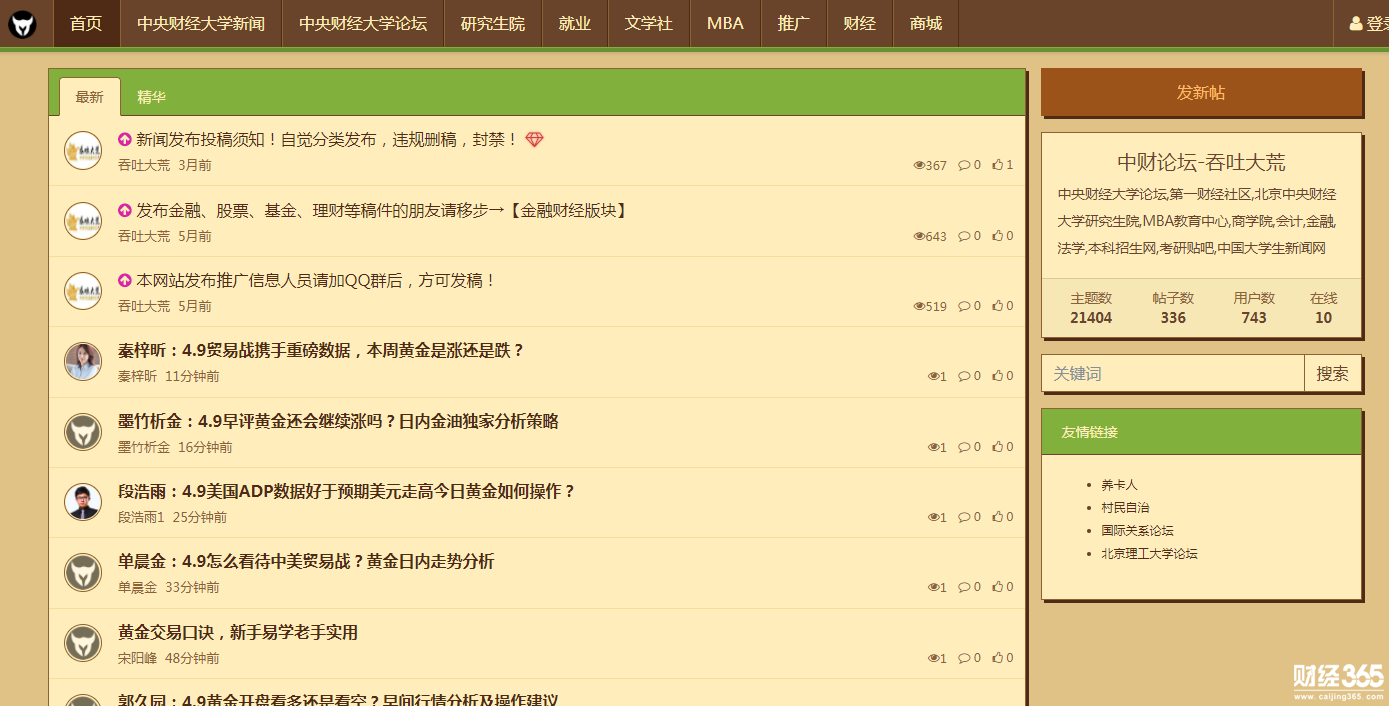
Task: Click the 发新帖 button
Action: point(1201,92)
